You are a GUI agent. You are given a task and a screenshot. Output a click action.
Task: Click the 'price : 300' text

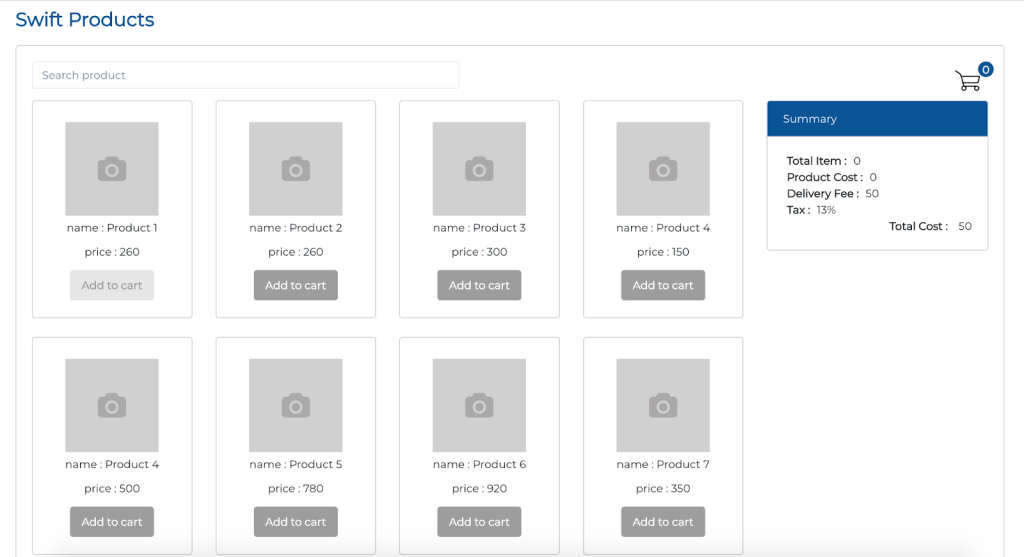click(479, 252)
